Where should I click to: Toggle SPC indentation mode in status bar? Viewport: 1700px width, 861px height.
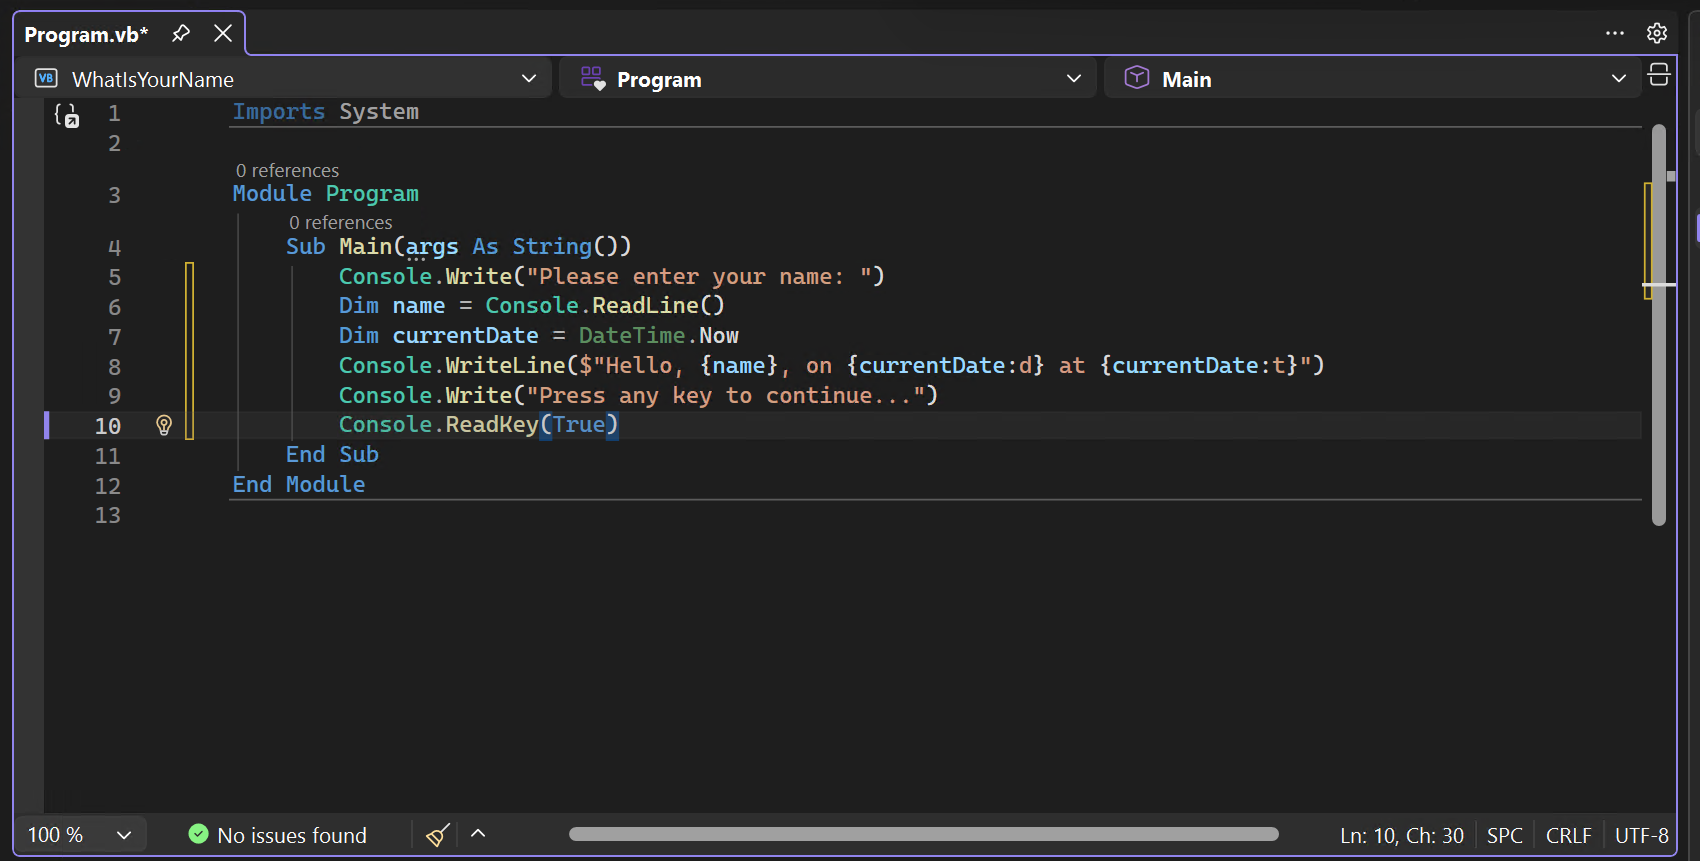pos(1504,835)
